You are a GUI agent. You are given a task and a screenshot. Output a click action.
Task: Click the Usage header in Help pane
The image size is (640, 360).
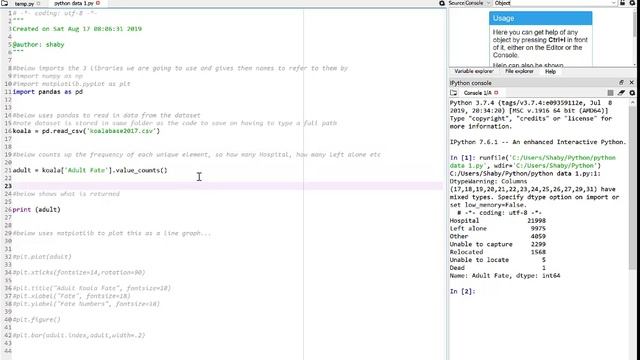[540, 18]
